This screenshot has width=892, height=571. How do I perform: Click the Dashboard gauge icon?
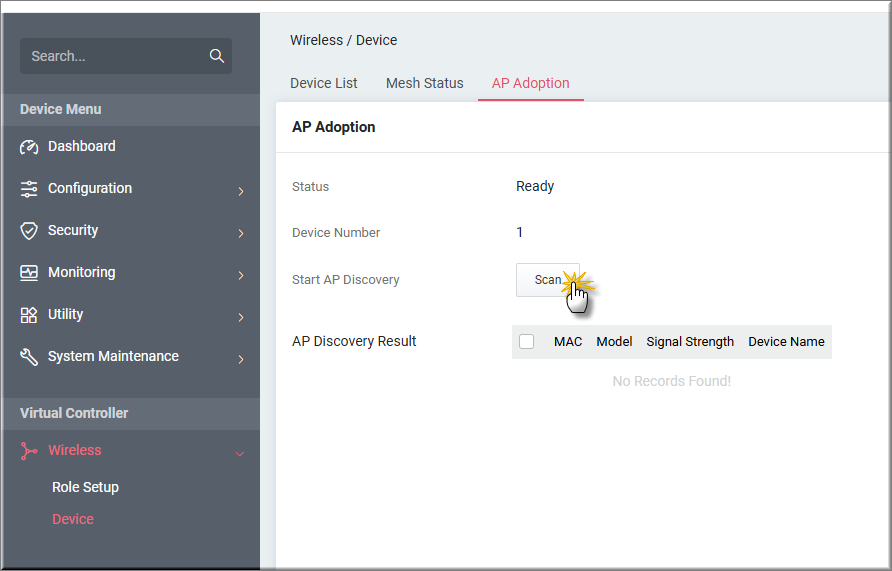[29, 147]
